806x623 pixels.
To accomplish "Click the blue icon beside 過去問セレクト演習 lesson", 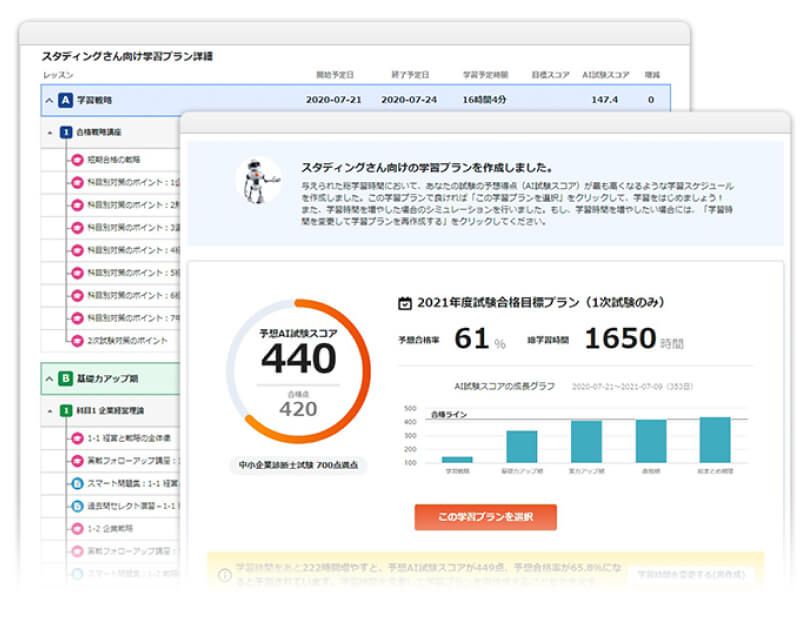I will coord(77,505).
